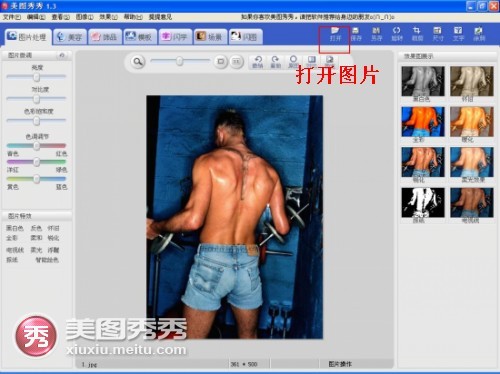Click the 黄色-蓝色 tone slider handle

pyautogui.click(x=36, y=179)
